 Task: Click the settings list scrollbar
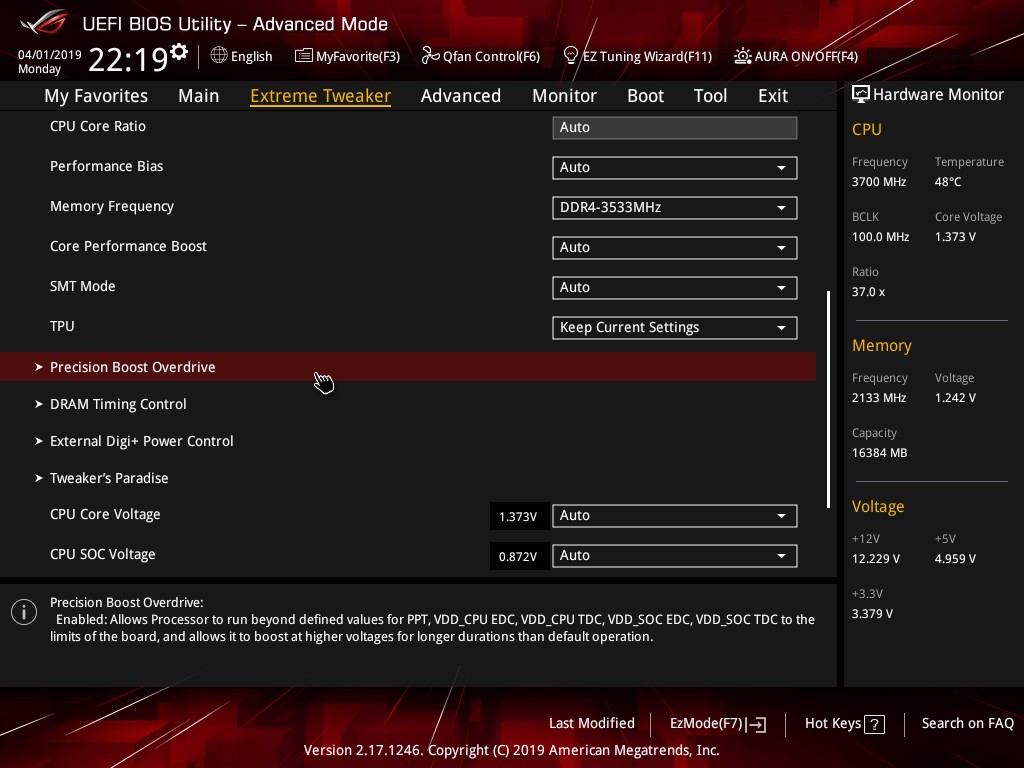point(829,400)
